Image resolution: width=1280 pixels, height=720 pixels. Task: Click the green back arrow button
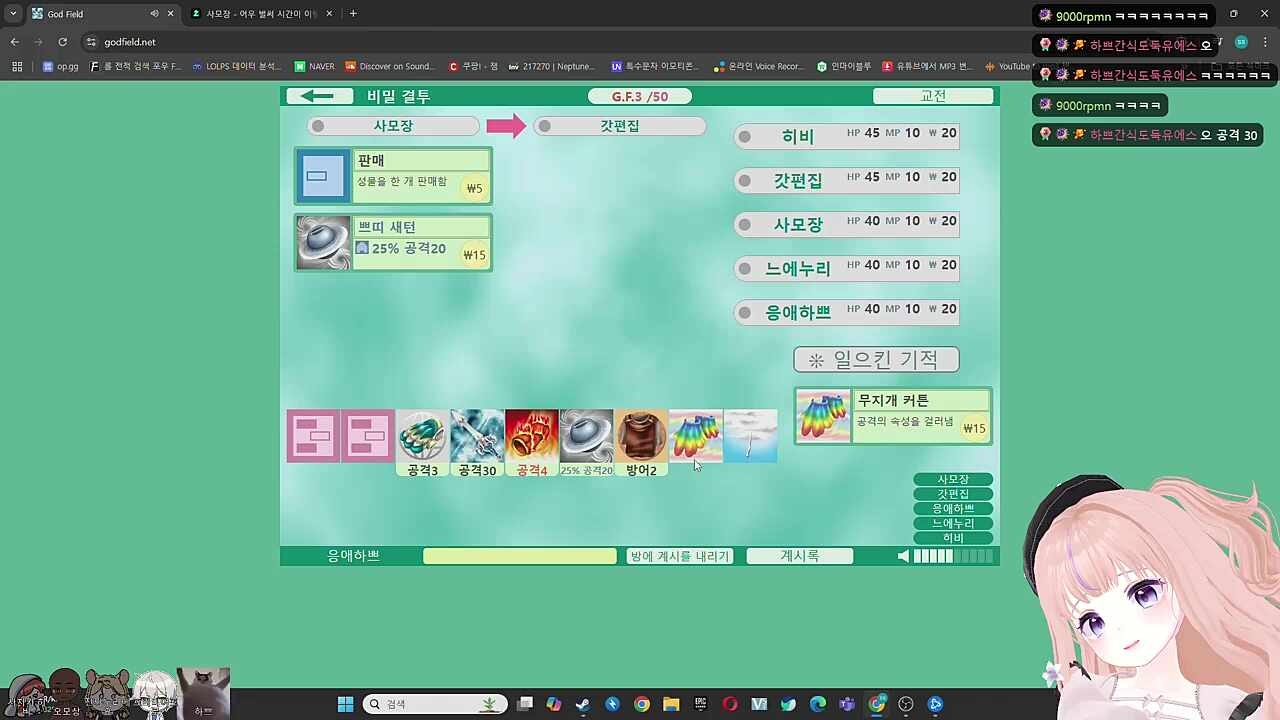click(x=320, y=96)
